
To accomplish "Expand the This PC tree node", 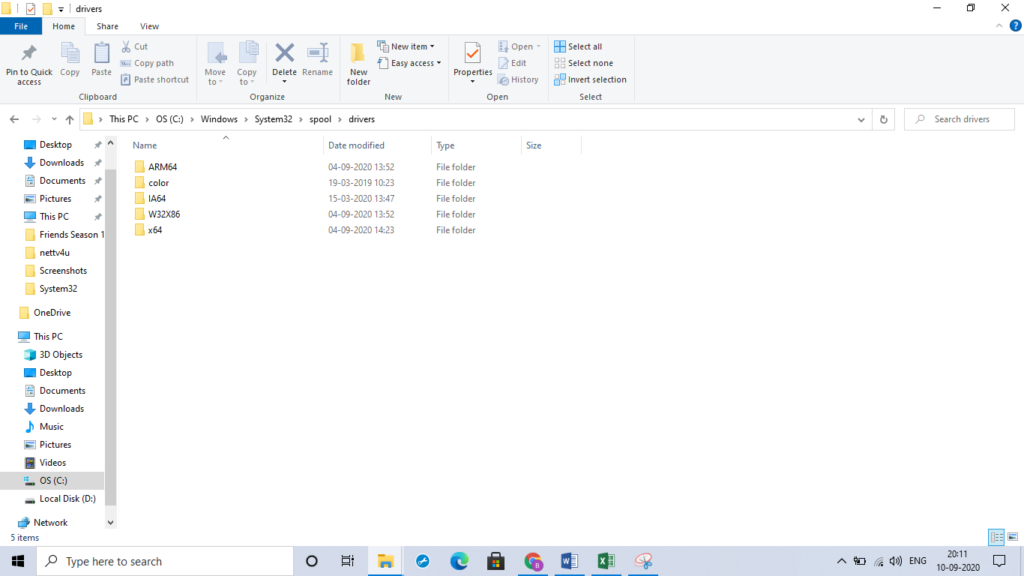I will click(11, 337).
